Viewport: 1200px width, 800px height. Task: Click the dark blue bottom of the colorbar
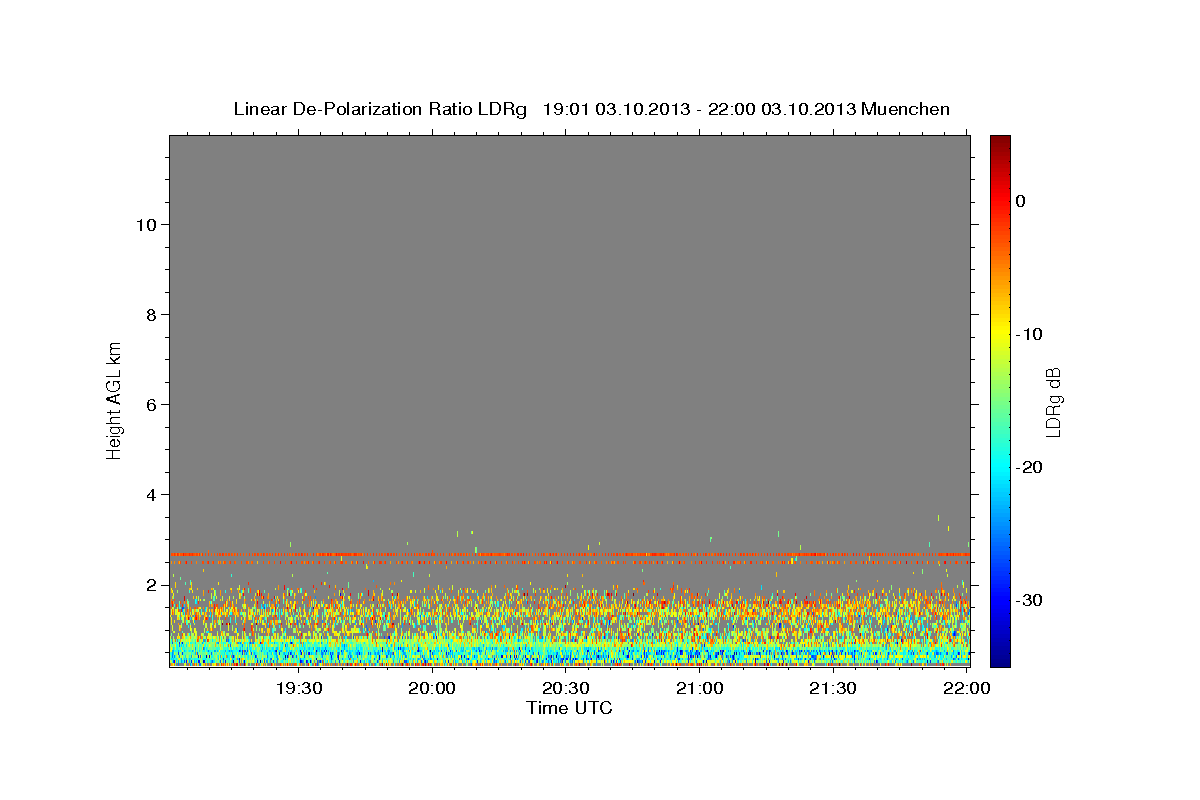click(x=1000, y=658)
